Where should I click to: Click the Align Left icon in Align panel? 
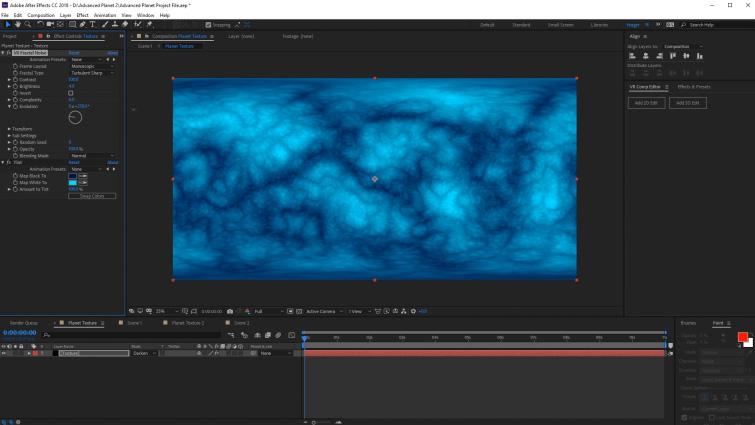point(633,56)
